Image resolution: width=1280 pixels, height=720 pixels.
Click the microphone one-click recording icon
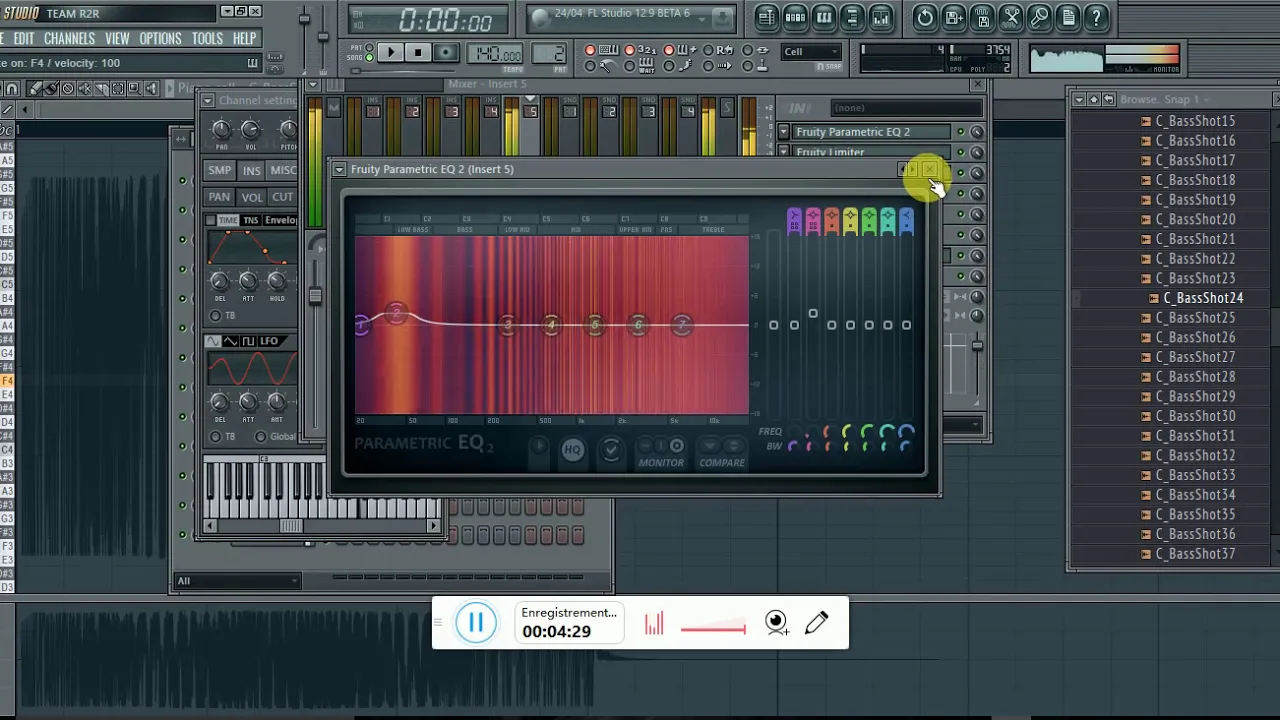click(x=1040, y=17)
